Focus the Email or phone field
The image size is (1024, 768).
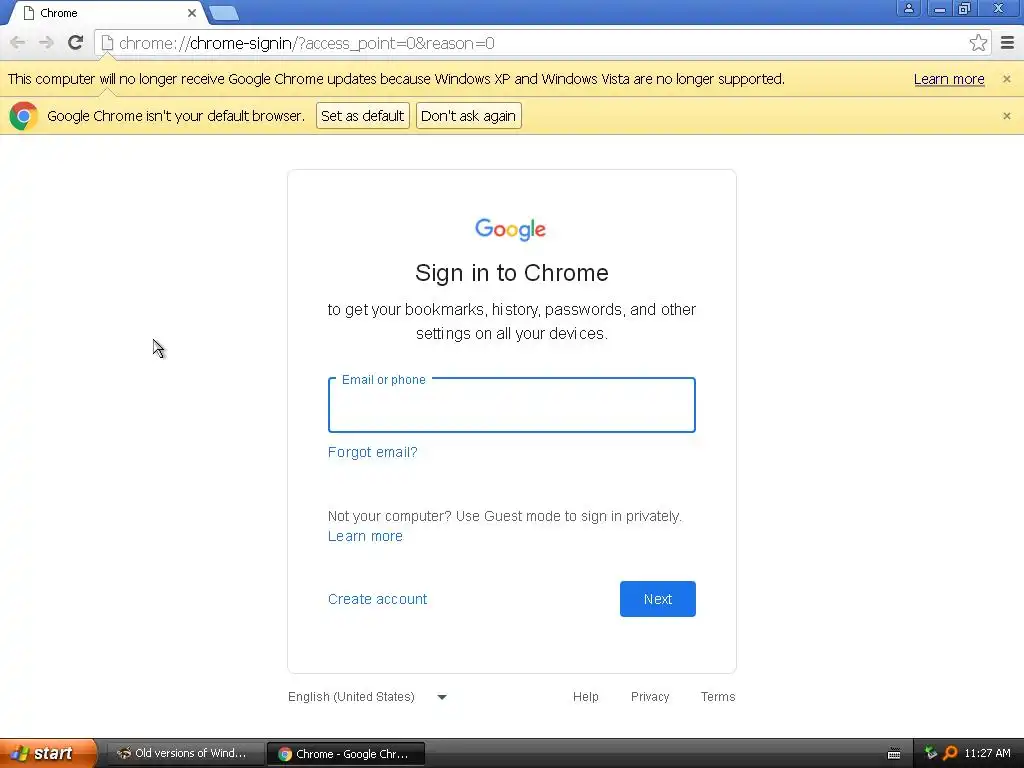tap(511, 405)
